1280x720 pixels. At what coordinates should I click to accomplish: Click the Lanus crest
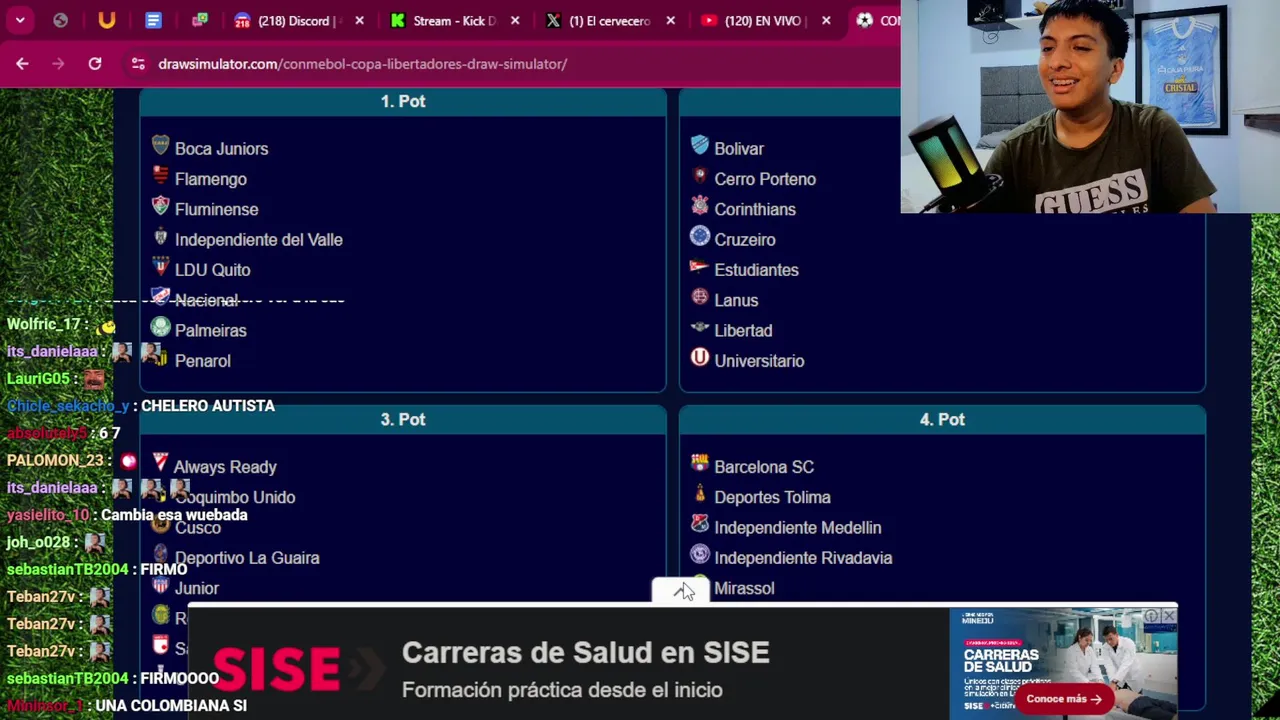[700, 297]
